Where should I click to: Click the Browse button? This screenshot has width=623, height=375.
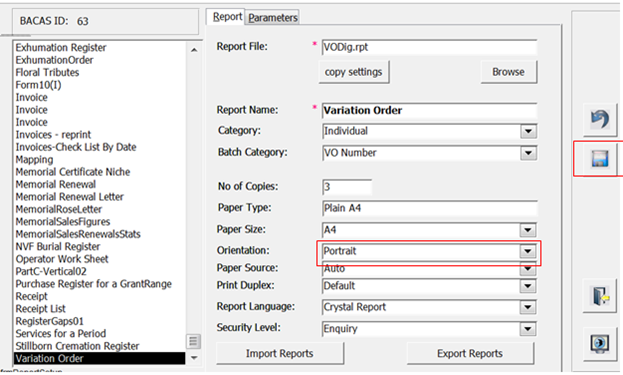[508, 72]
